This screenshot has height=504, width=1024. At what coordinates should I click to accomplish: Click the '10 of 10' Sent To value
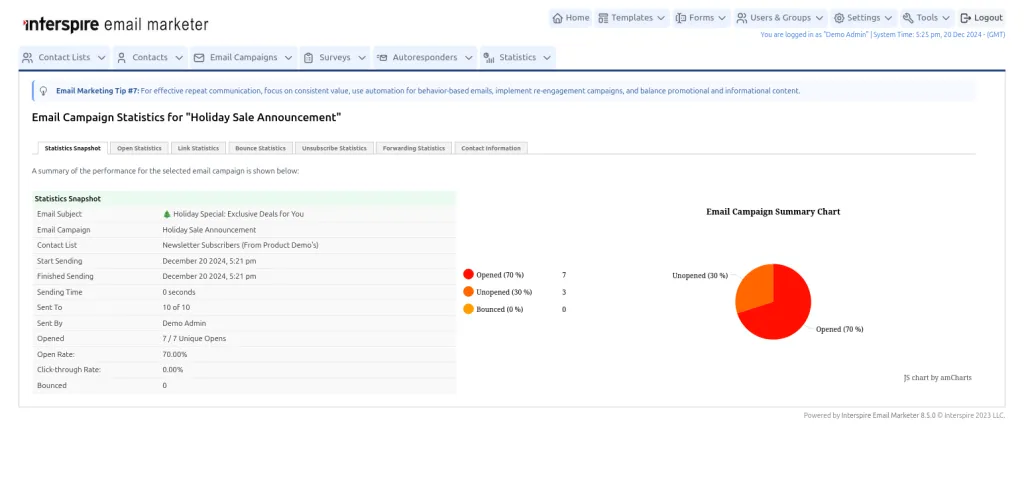click(176, 307)
